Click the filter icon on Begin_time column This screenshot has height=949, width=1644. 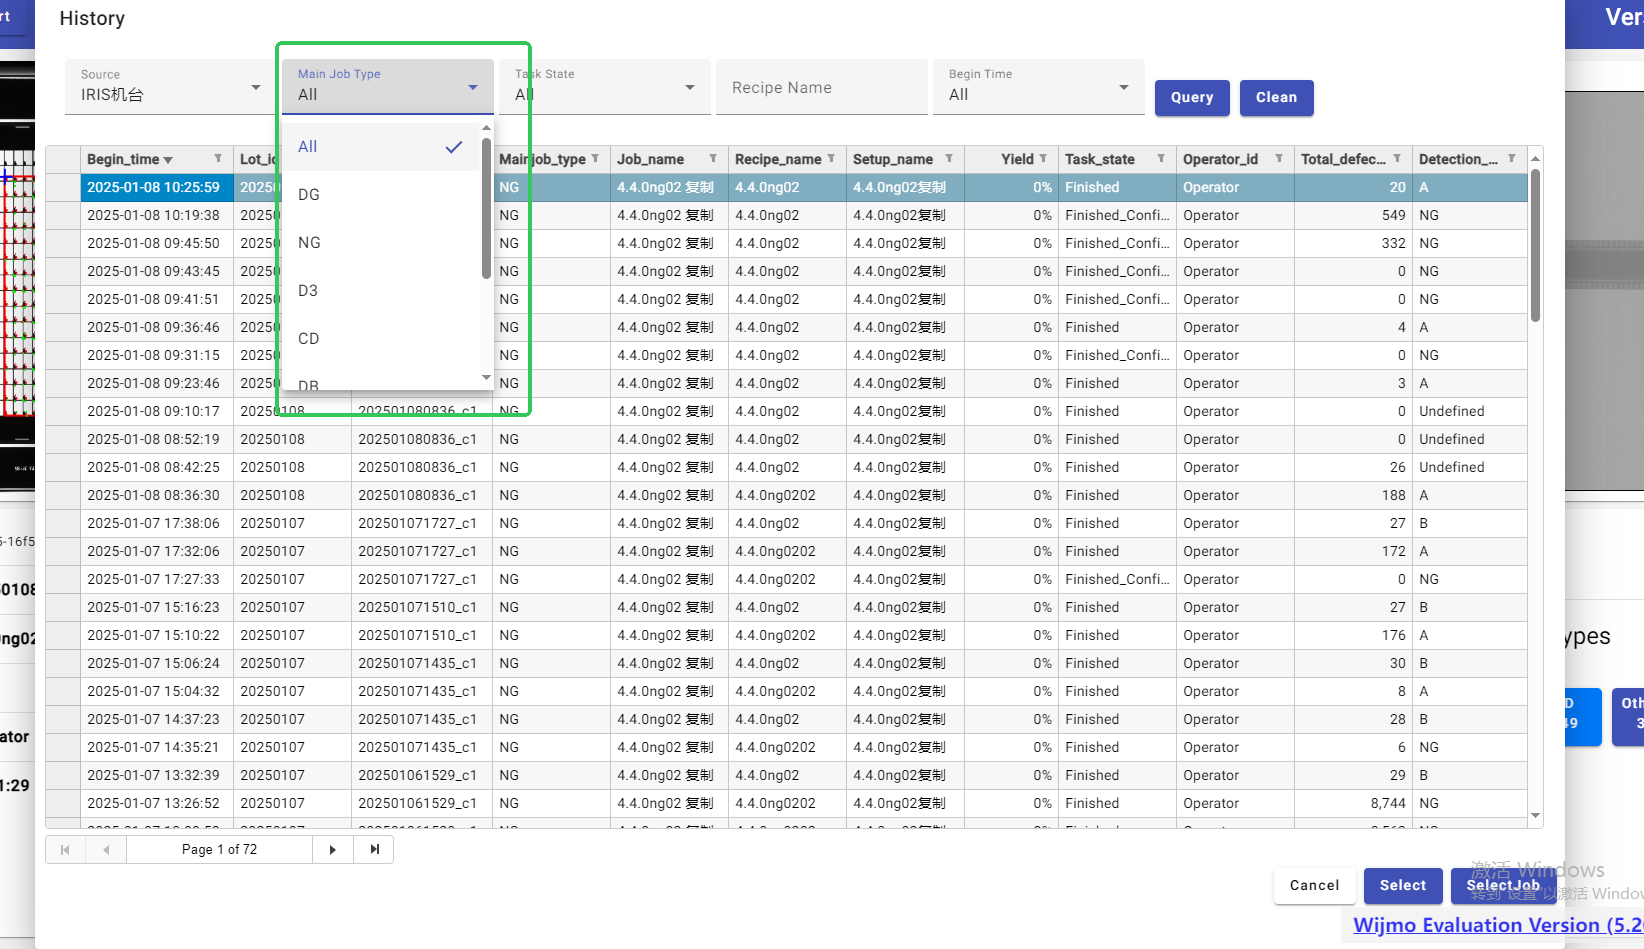pos(218,159)
